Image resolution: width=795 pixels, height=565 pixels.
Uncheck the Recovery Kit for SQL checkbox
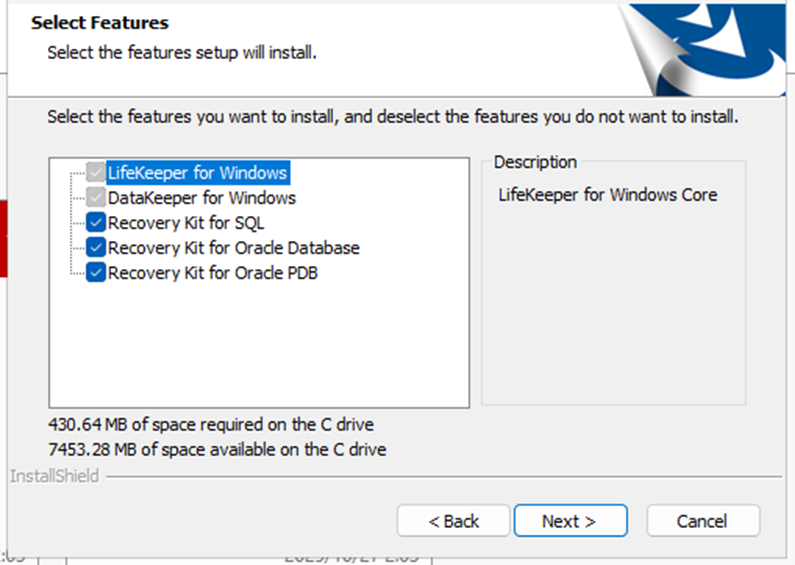tap(96, 222)
